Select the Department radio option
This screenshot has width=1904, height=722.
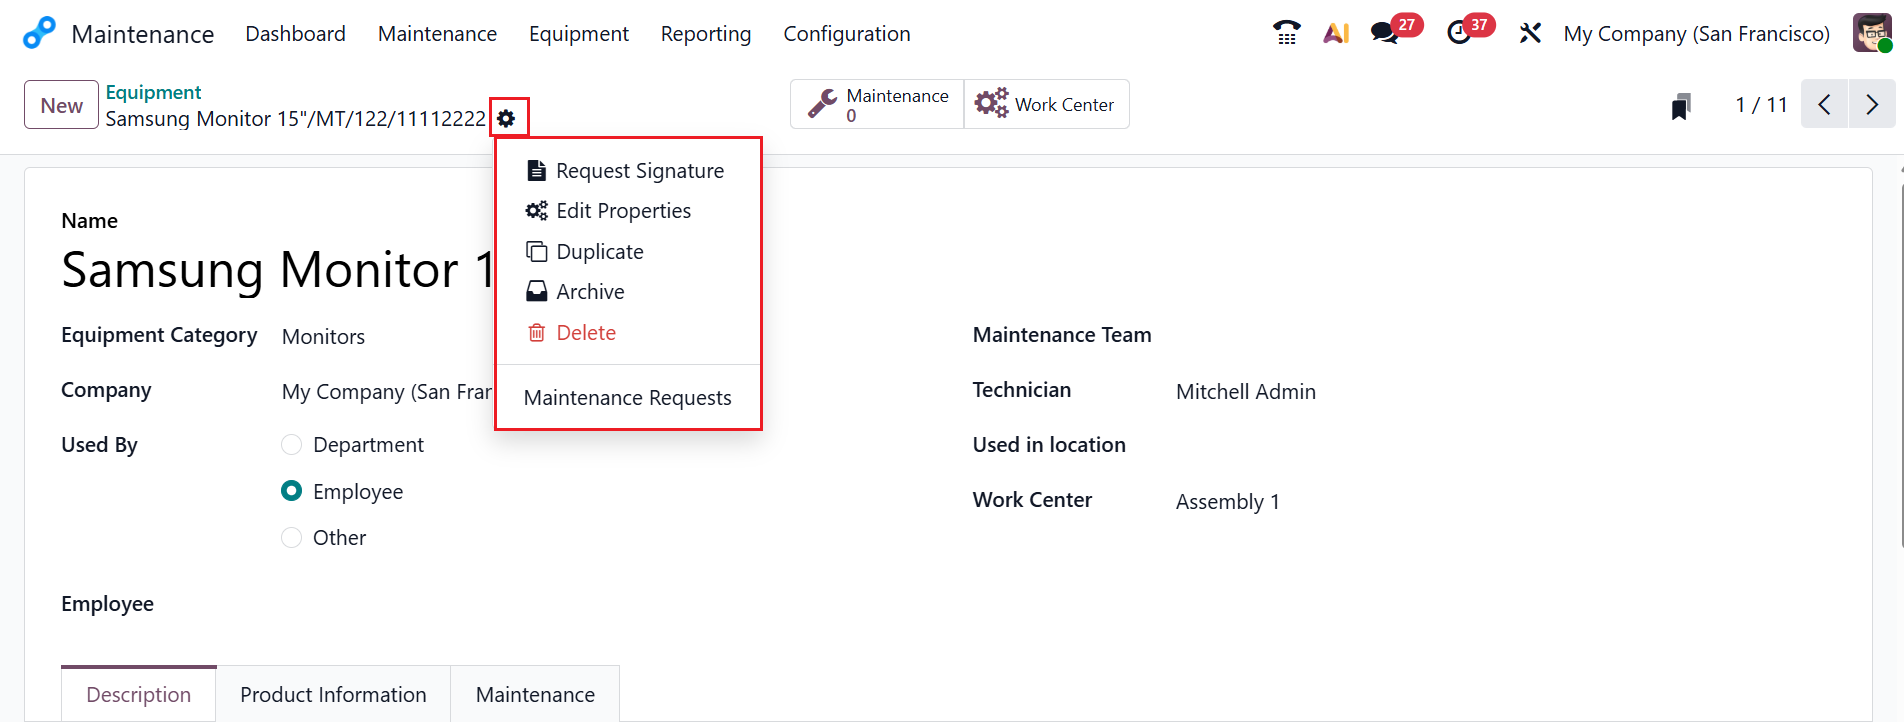tap(292, 444)
